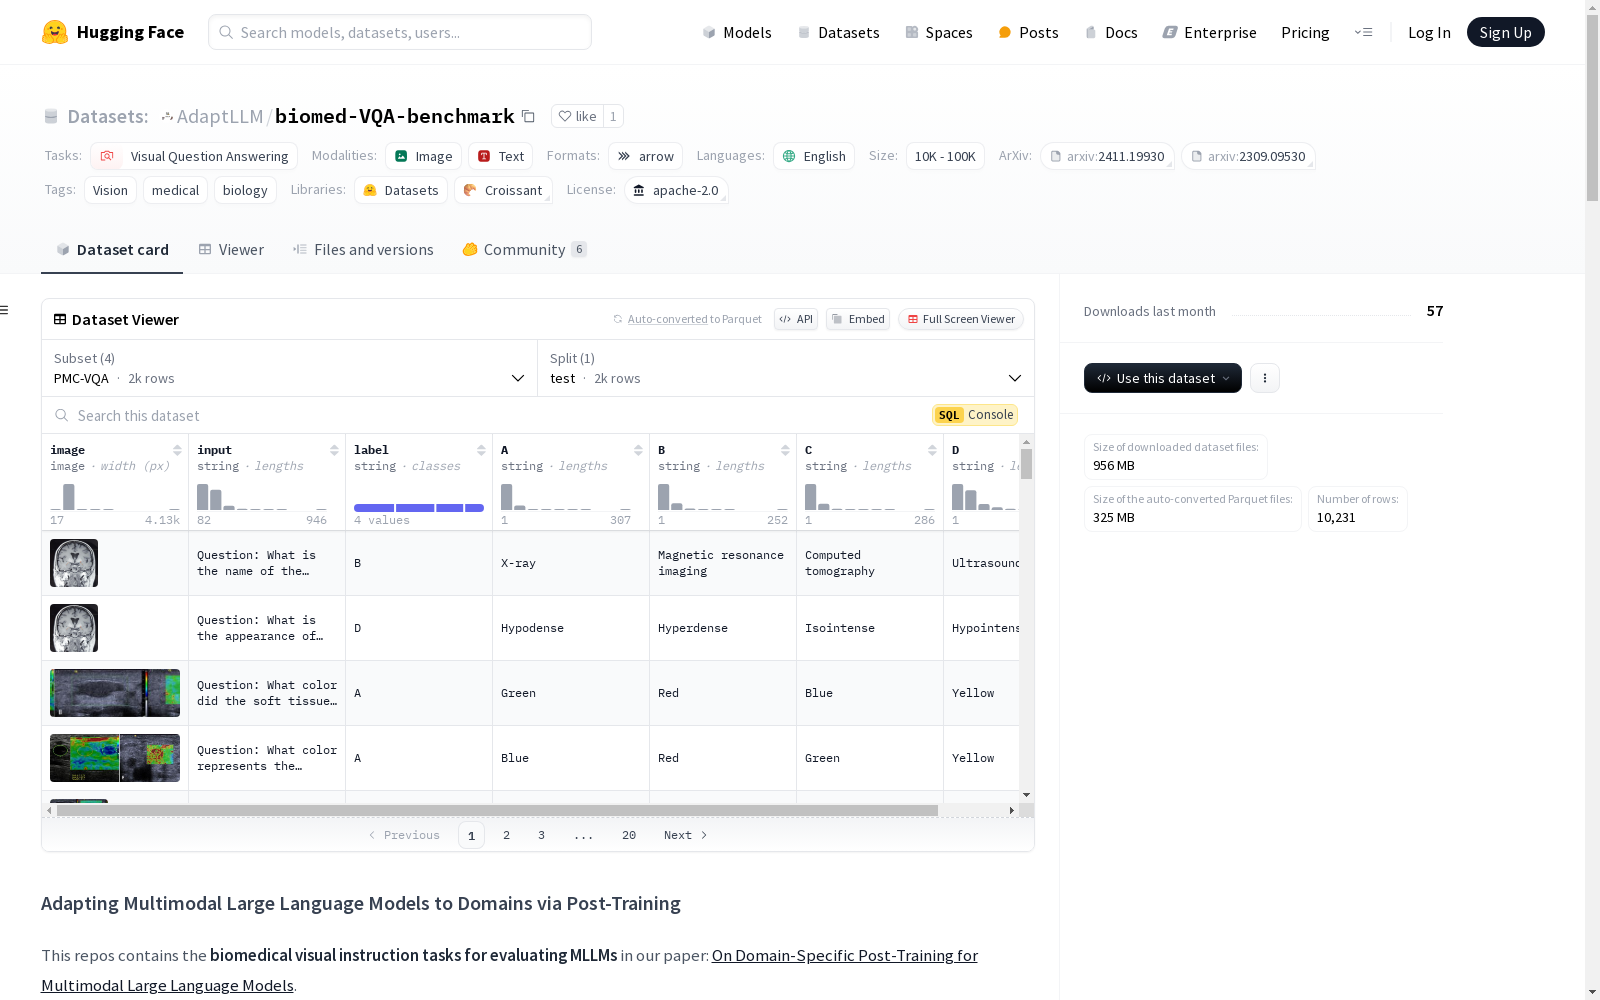Open the color Doppler ultrasound thumbnail in row four
This screenshot has width=1600, height=1000.
coord(115,758)
